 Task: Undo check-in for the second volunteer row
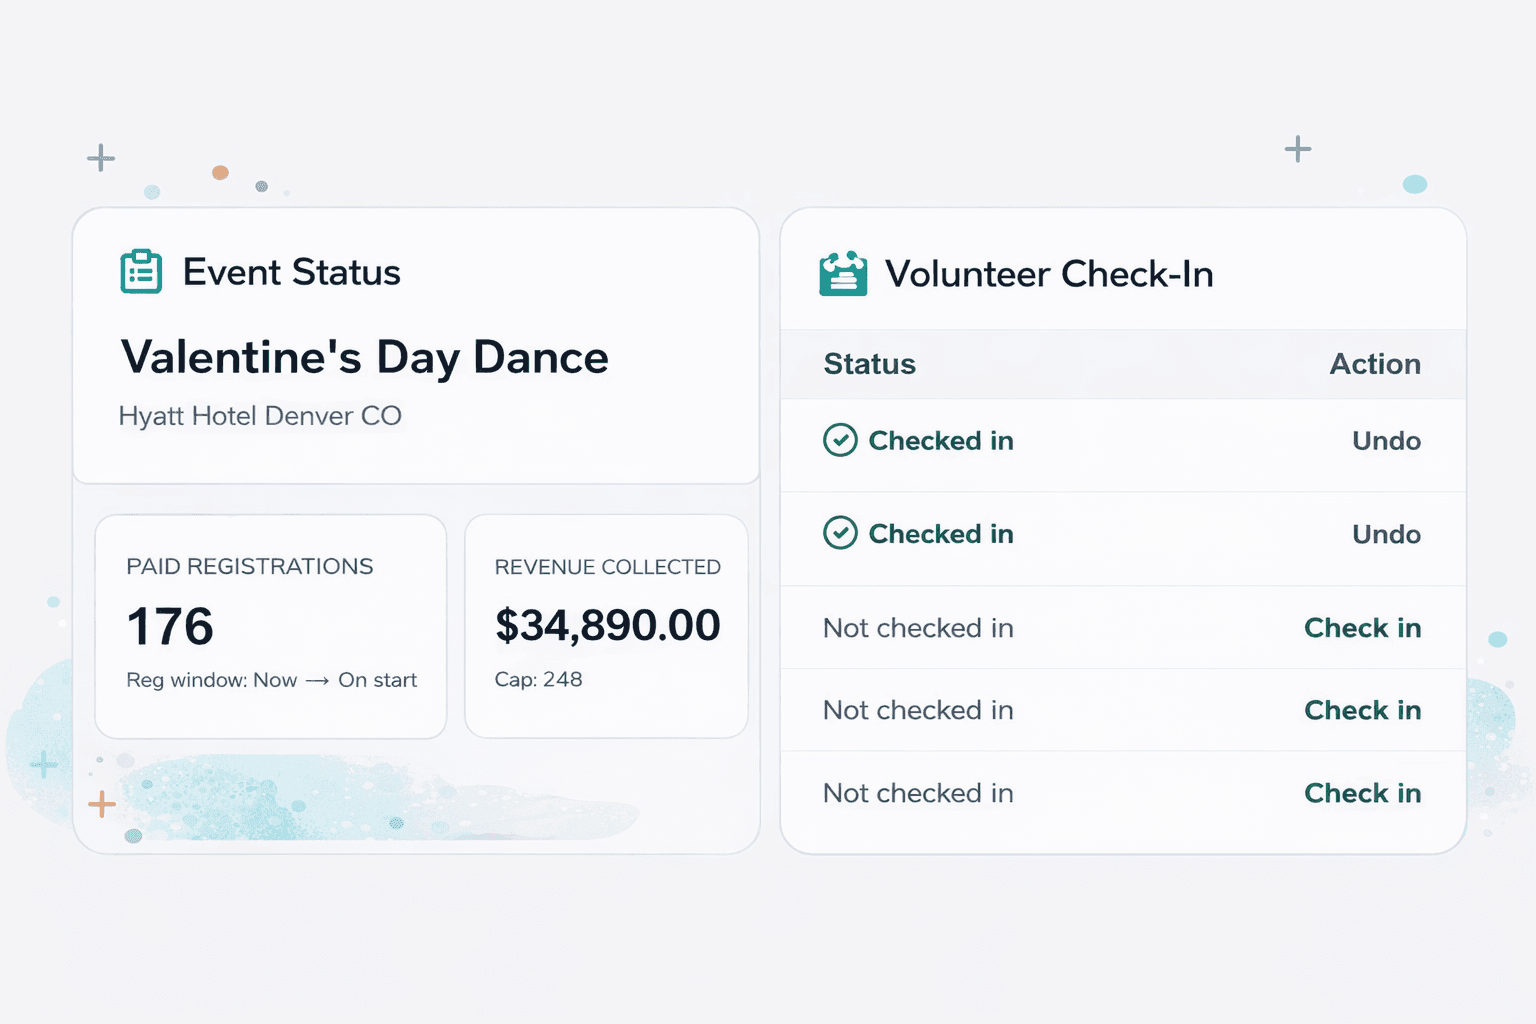point(1386,534)
